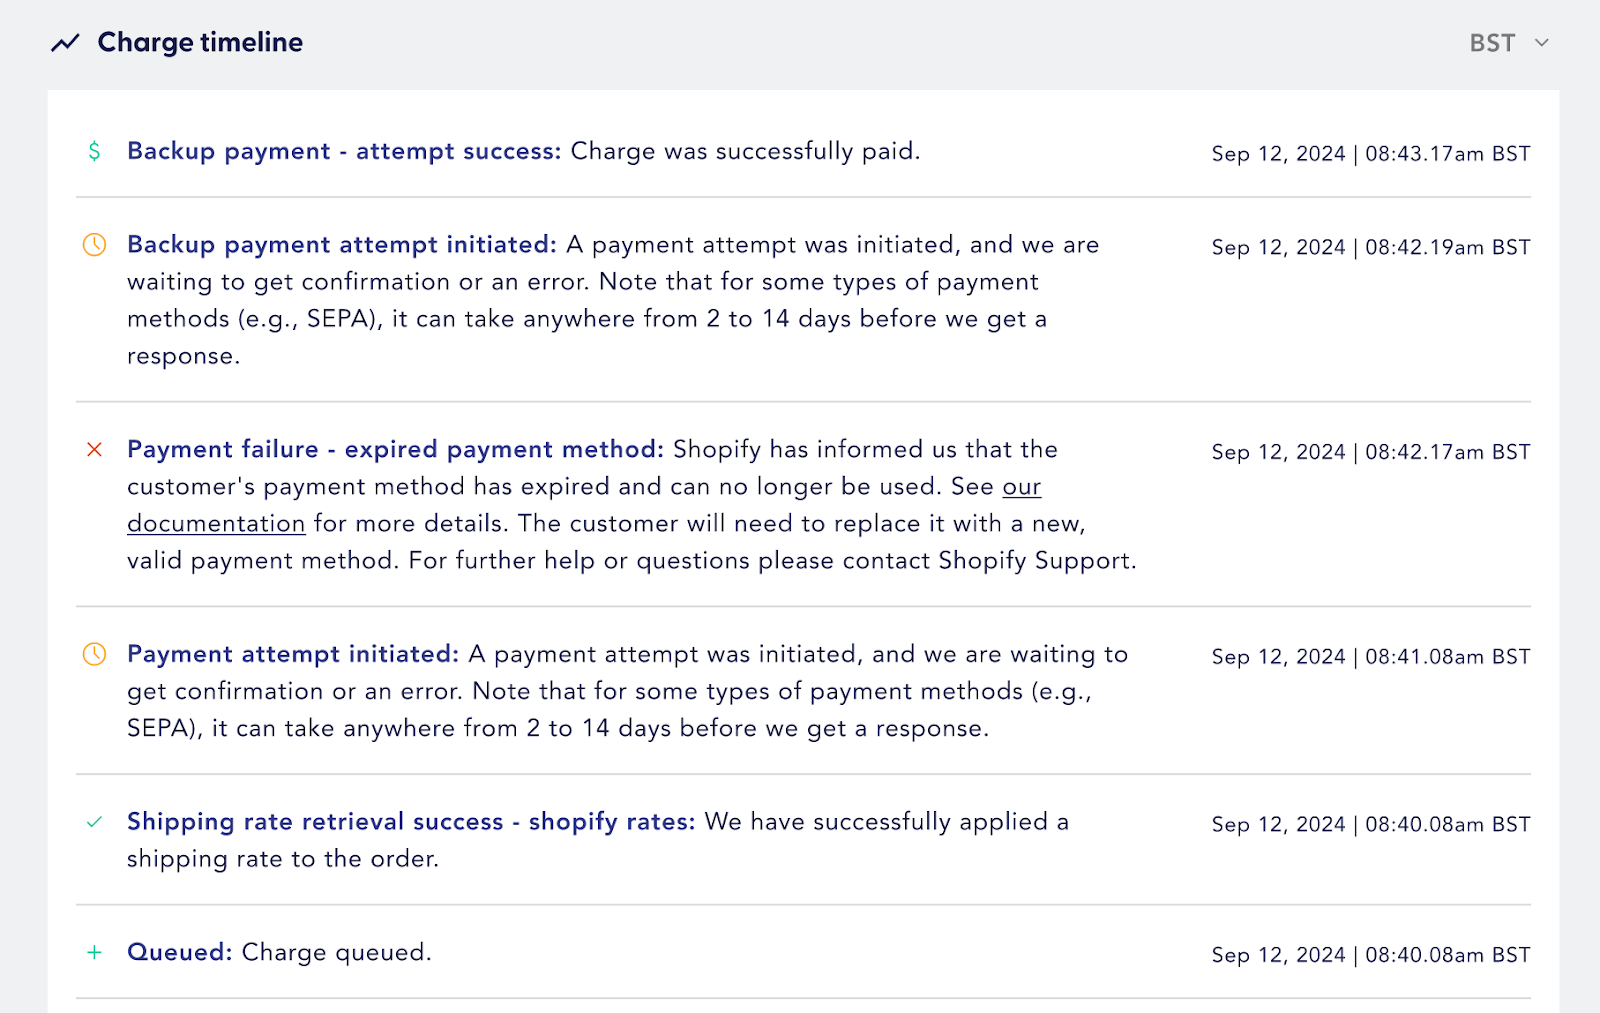Select the green checkmark for shipping rate success
1600x1013 pixels.
pos(94,821)
